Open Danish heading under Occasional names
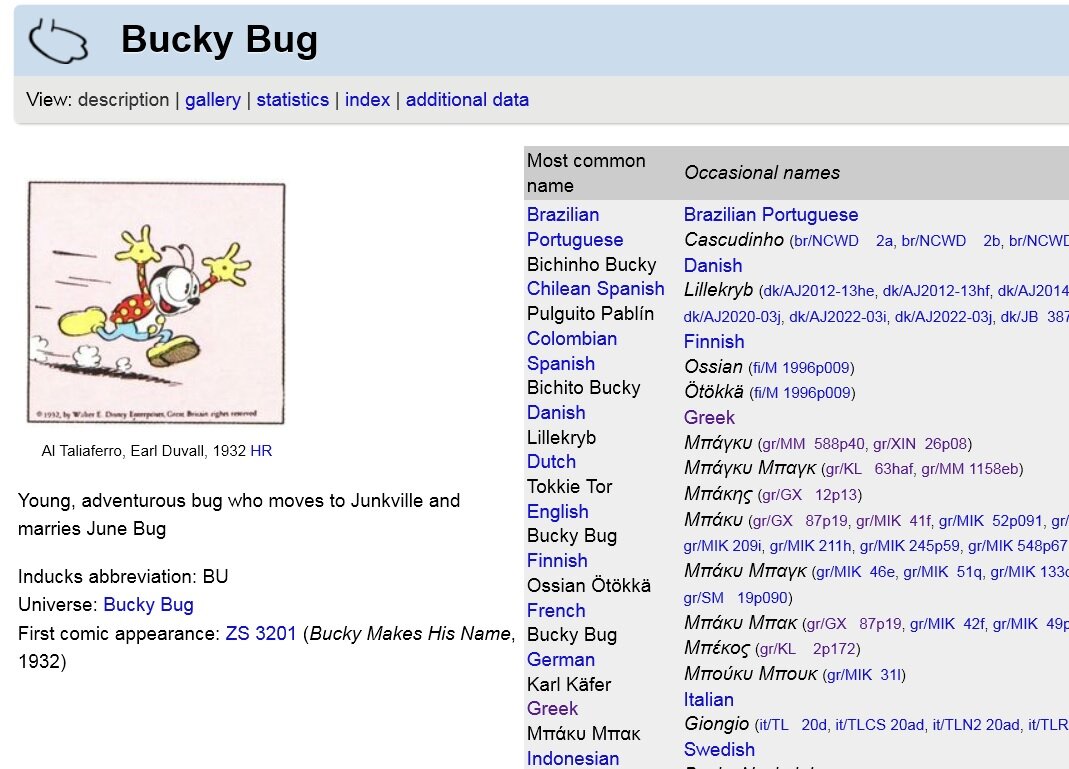The image size is (1069, 769). pyautogui.click(x=712, y=265)
